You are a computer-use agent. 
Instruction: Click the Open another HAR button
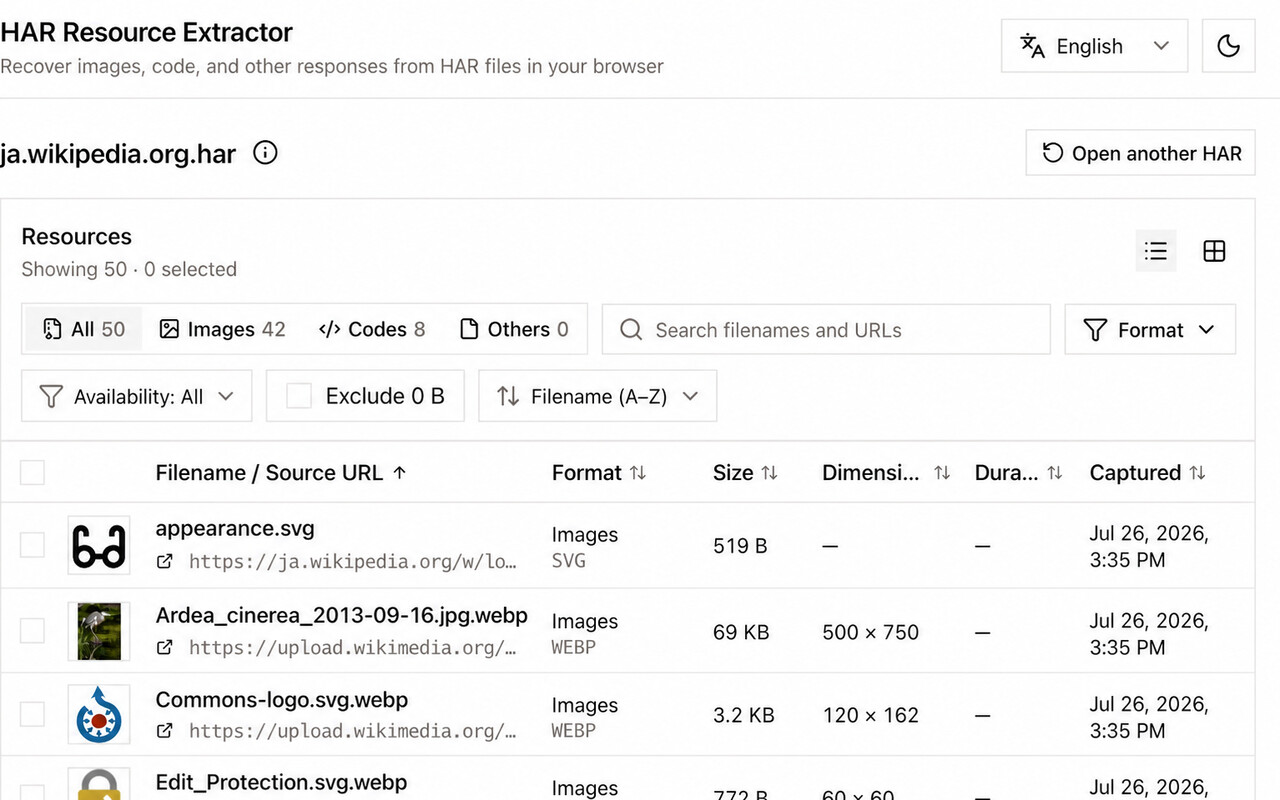pos(1140,153)
